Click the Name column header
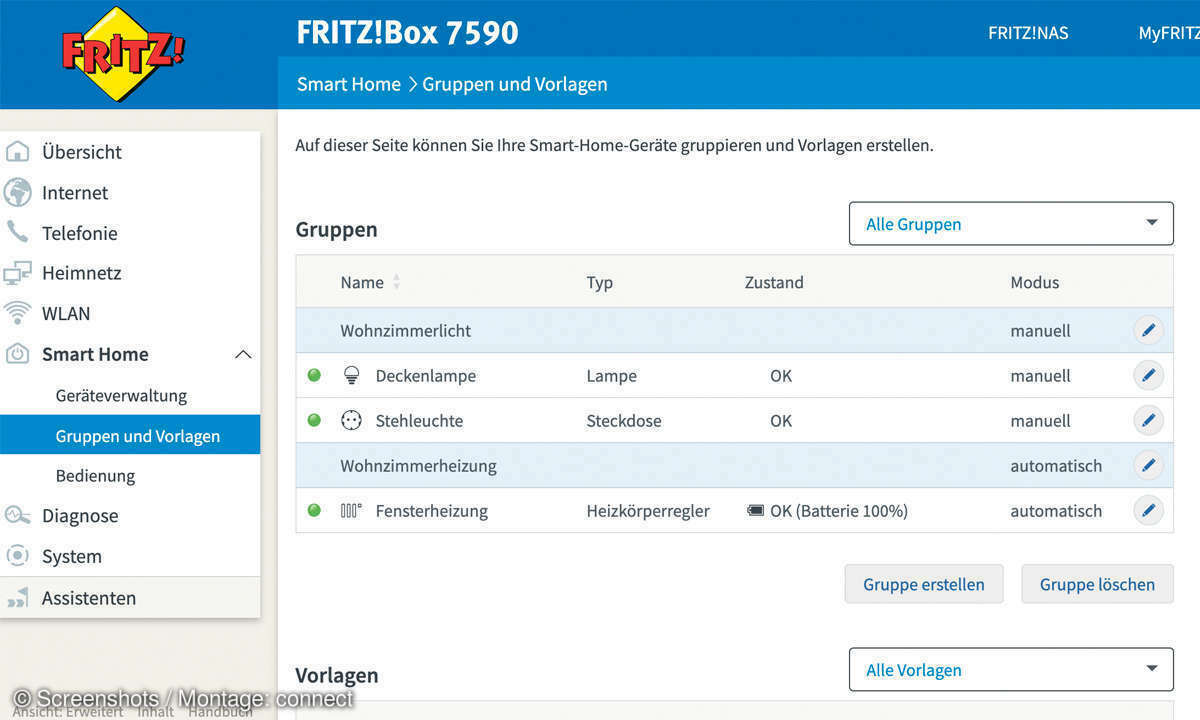The width and height of the screenshot is (1200, 720). [x=362, y=282]
